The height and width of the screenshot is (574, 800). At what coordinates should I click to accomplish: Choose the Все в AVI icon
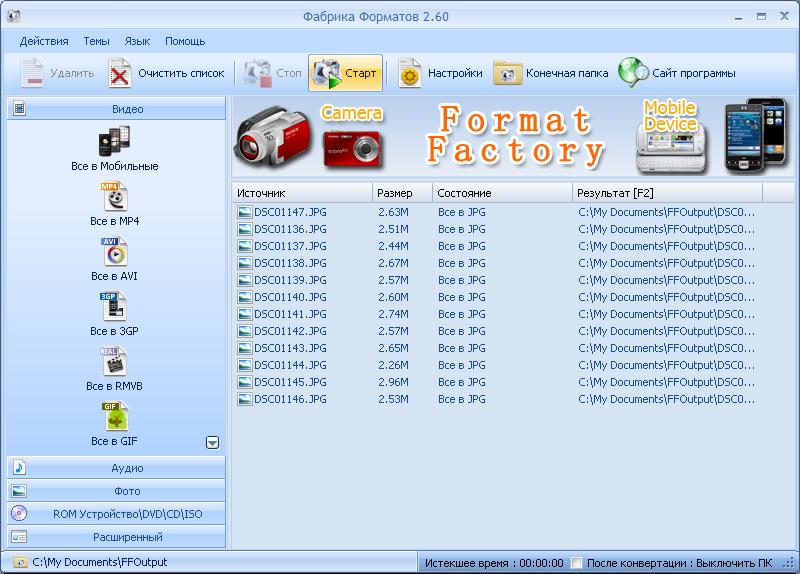[x=115, y=252]
